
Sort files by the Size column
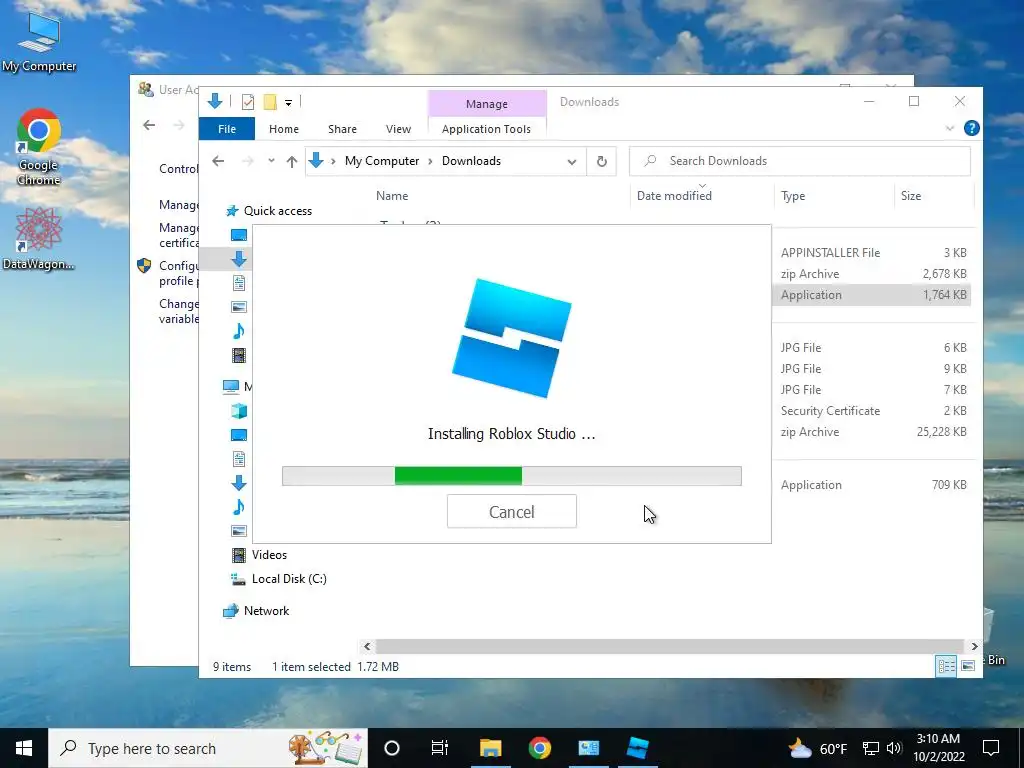tap(911, 195)
